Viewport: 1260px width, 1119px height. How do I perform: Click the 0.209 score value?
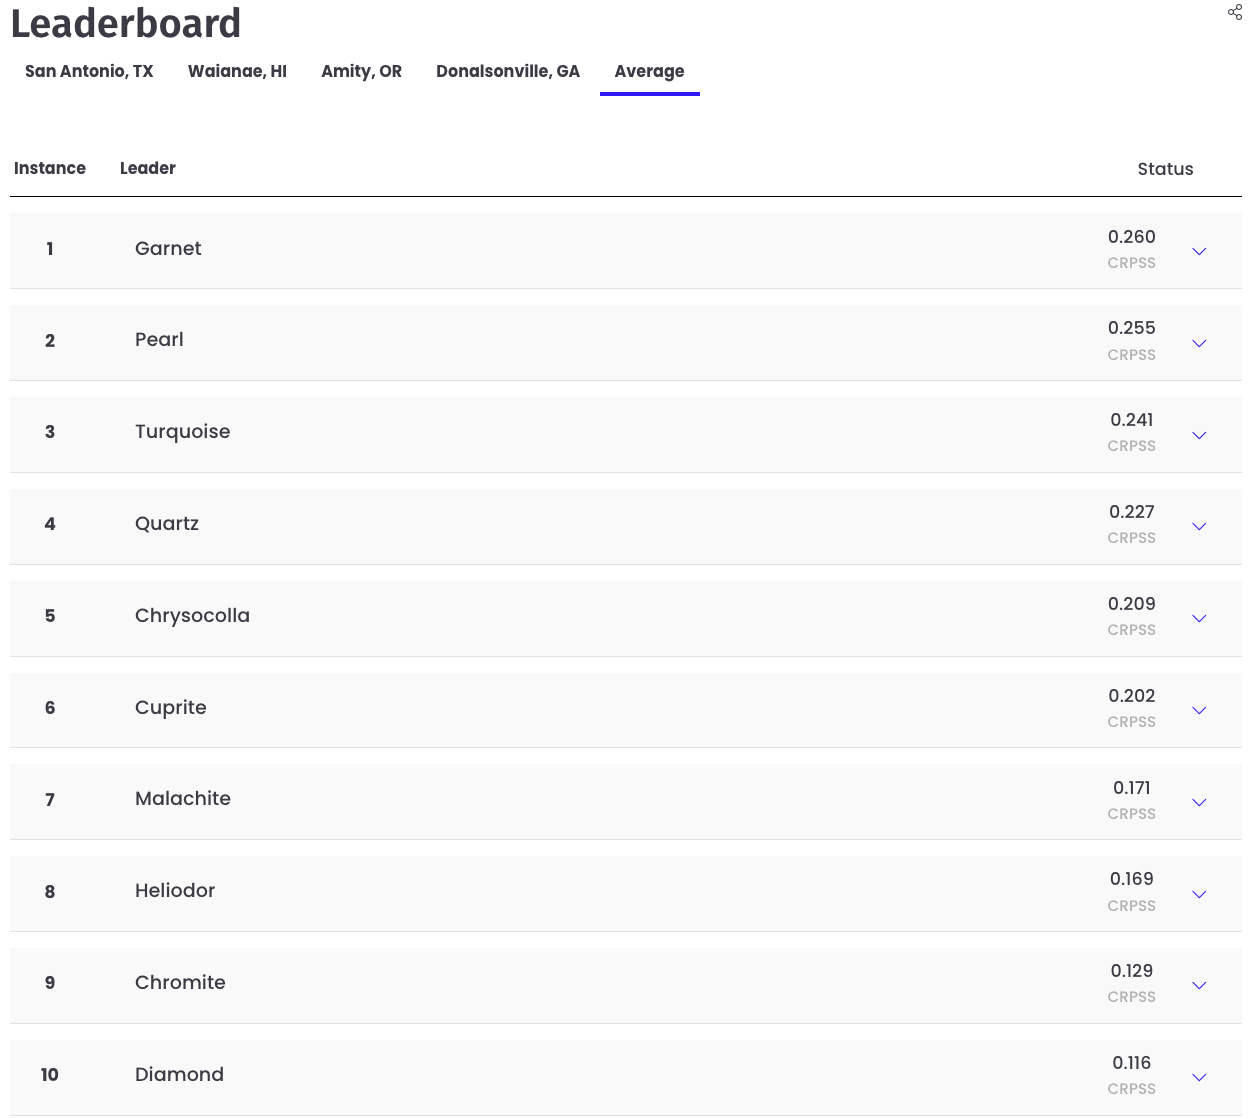click(1131, 604)
